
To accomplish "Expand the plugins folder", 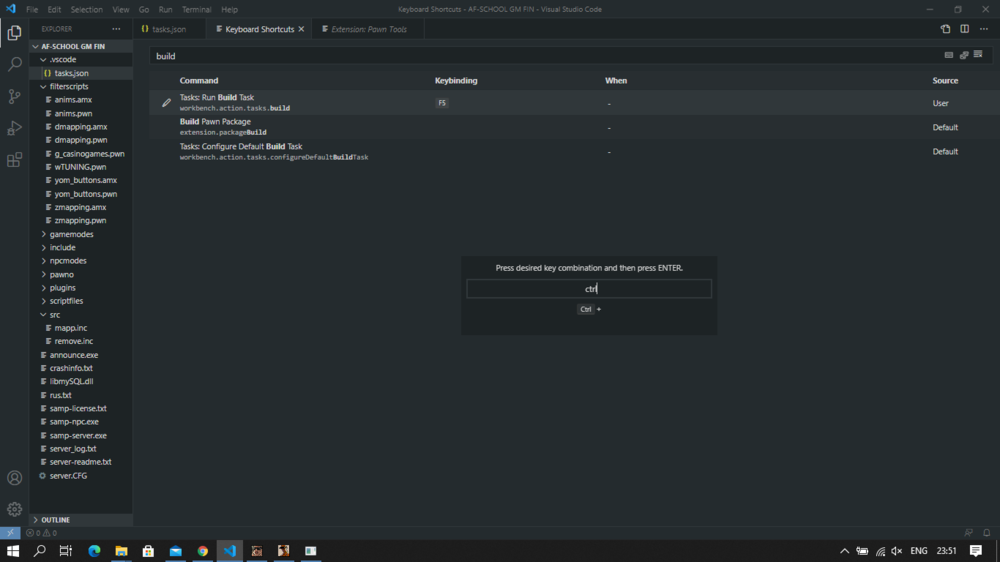I will [x=80, y=288].
